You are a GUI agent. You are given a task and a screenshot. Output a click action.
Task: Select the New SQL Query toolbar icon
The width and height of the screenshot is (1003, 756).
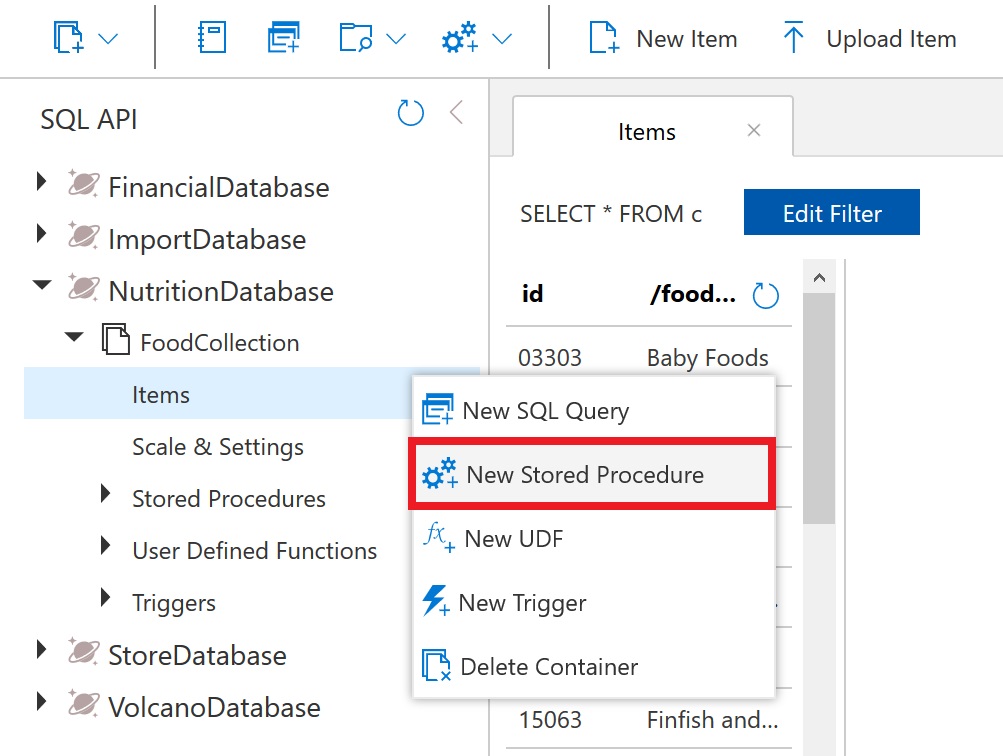coord(283,37)
